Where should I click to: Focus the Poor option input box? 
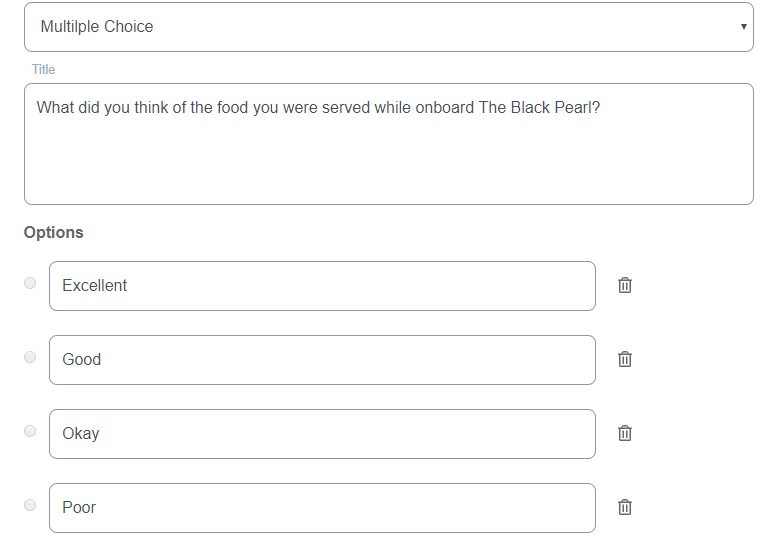click(x=322, y=508)
